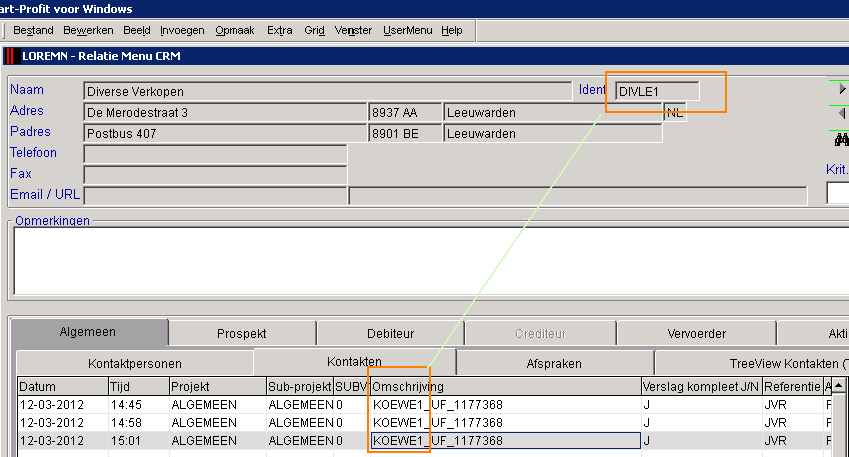Click the Referentie column header

793,387
